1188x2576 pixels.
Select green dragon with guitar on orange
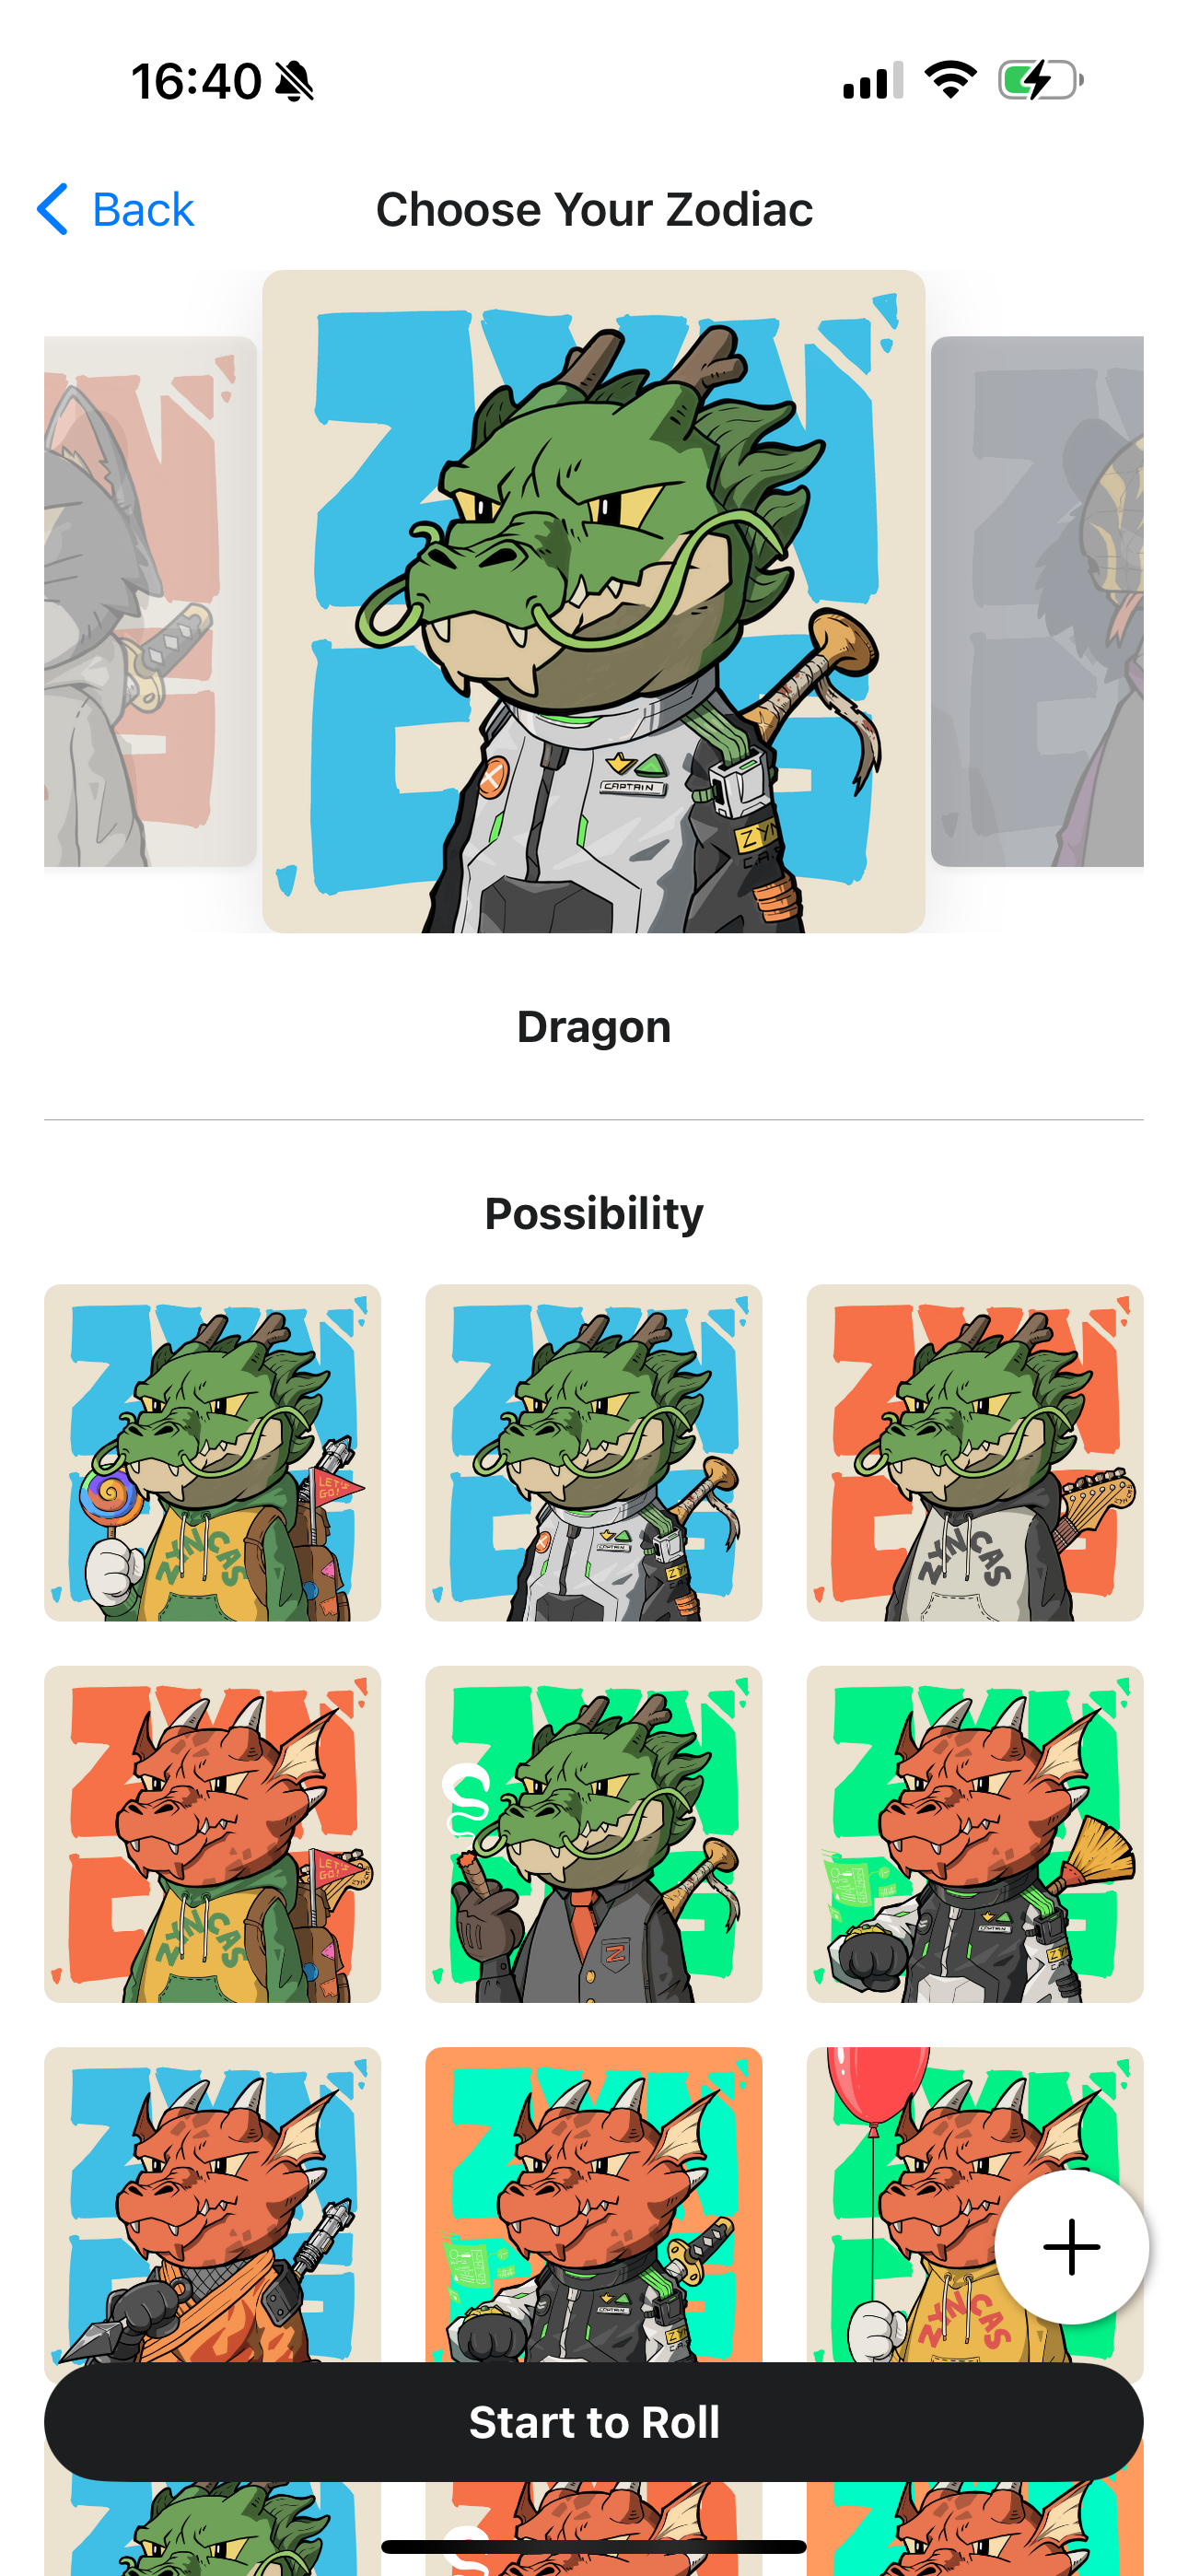pos(975,1452)
